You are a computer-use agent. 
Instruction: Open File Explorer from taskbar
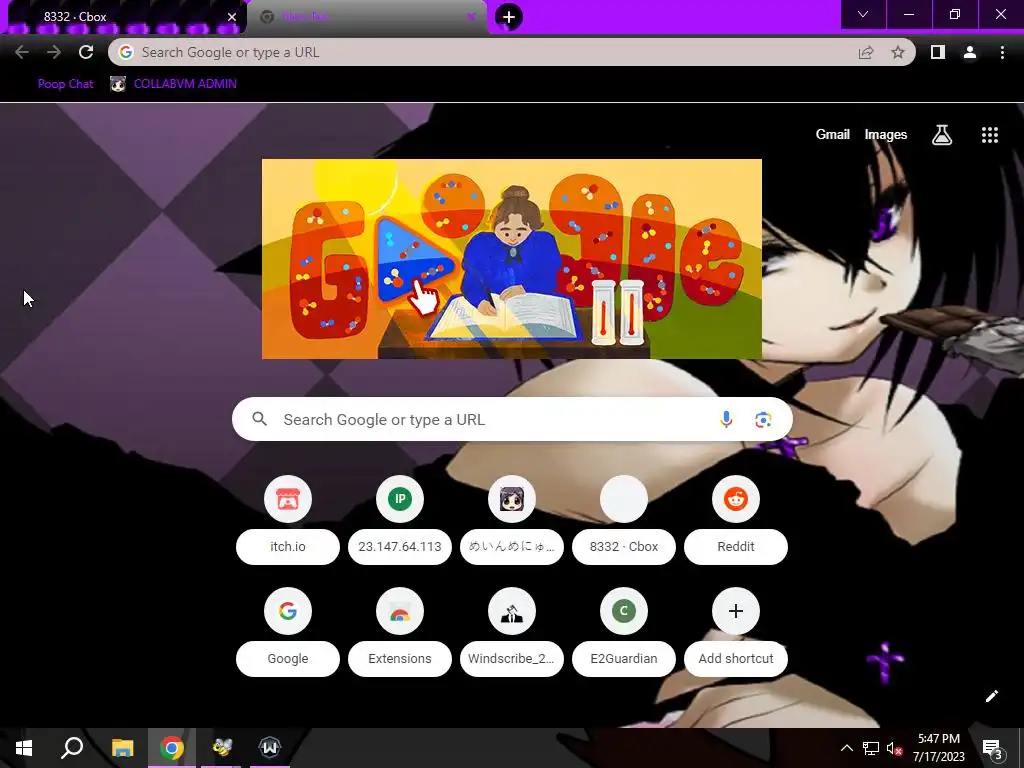click(122, 748)
